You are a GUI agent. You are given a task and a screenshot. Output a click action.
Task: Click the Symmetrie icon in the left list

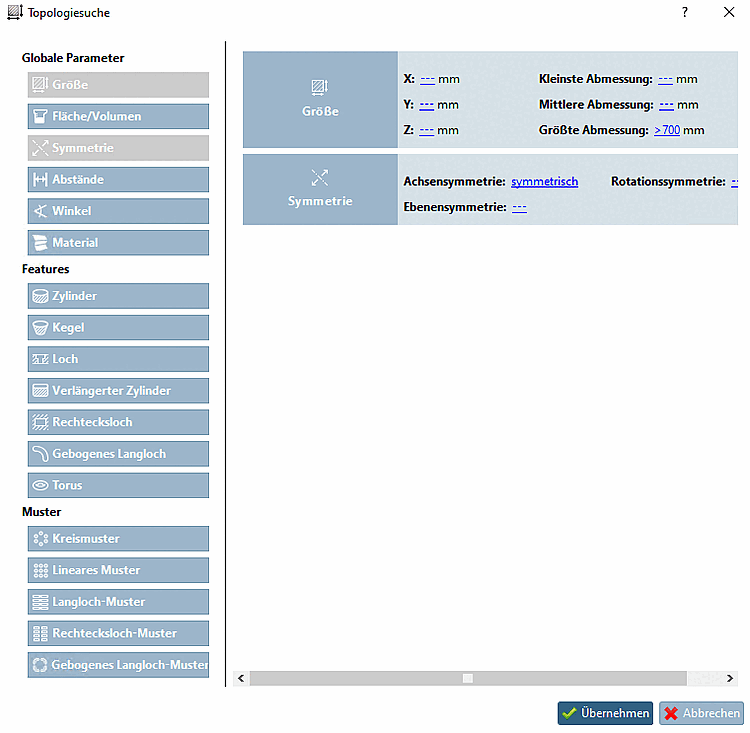pos(40,148)
